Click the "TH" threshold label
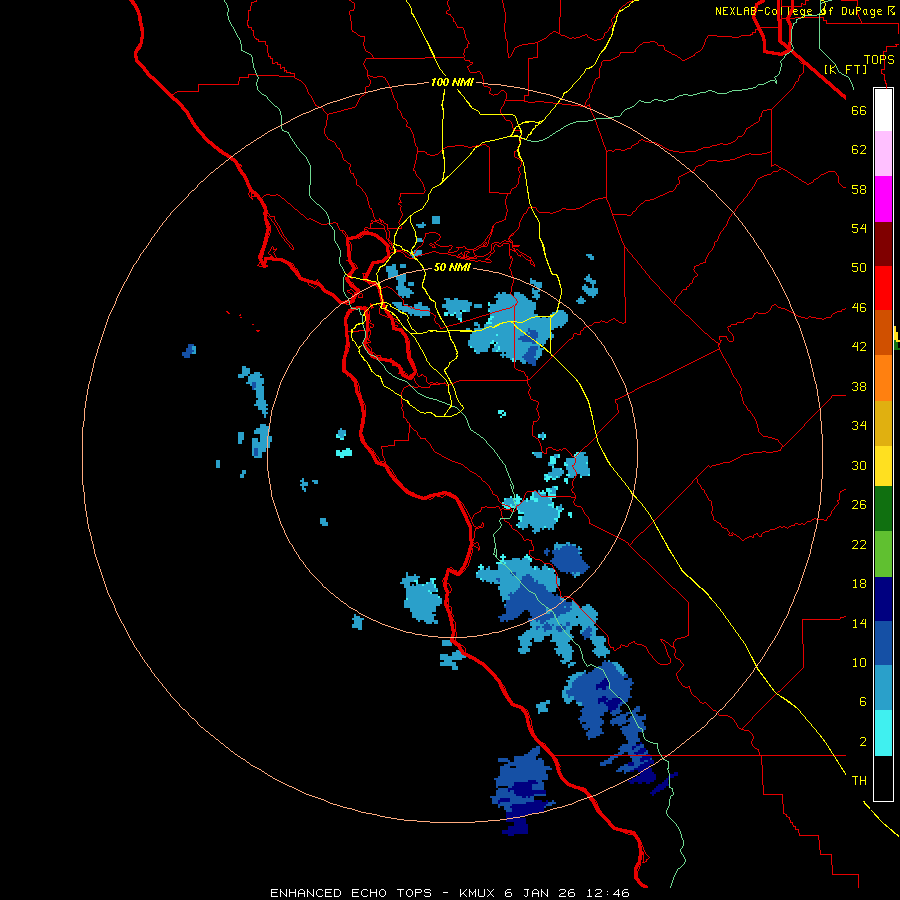900x900 pixels. coord(859,780)
